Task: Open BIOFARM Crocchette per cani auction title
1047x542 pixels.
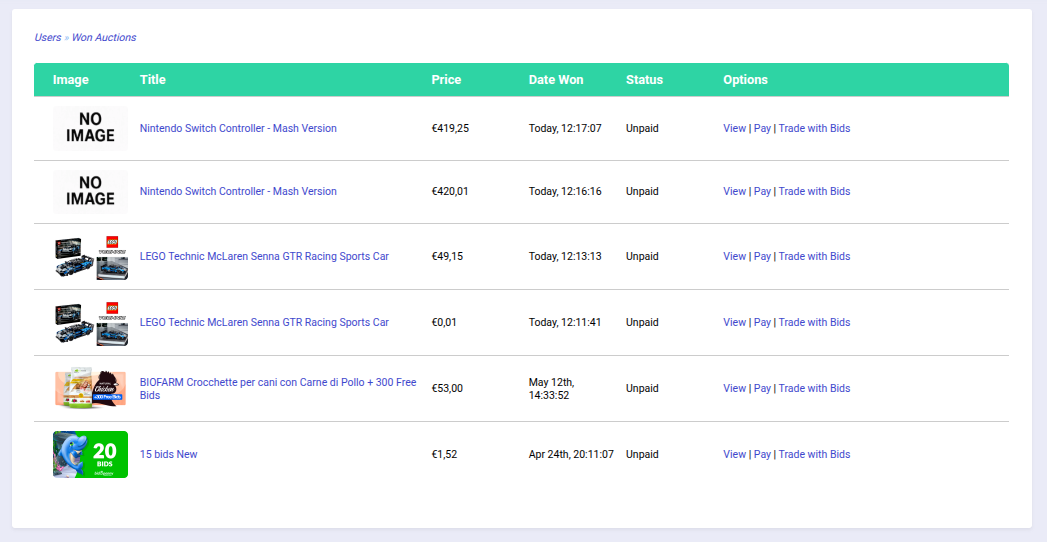Action: (278, 388)
